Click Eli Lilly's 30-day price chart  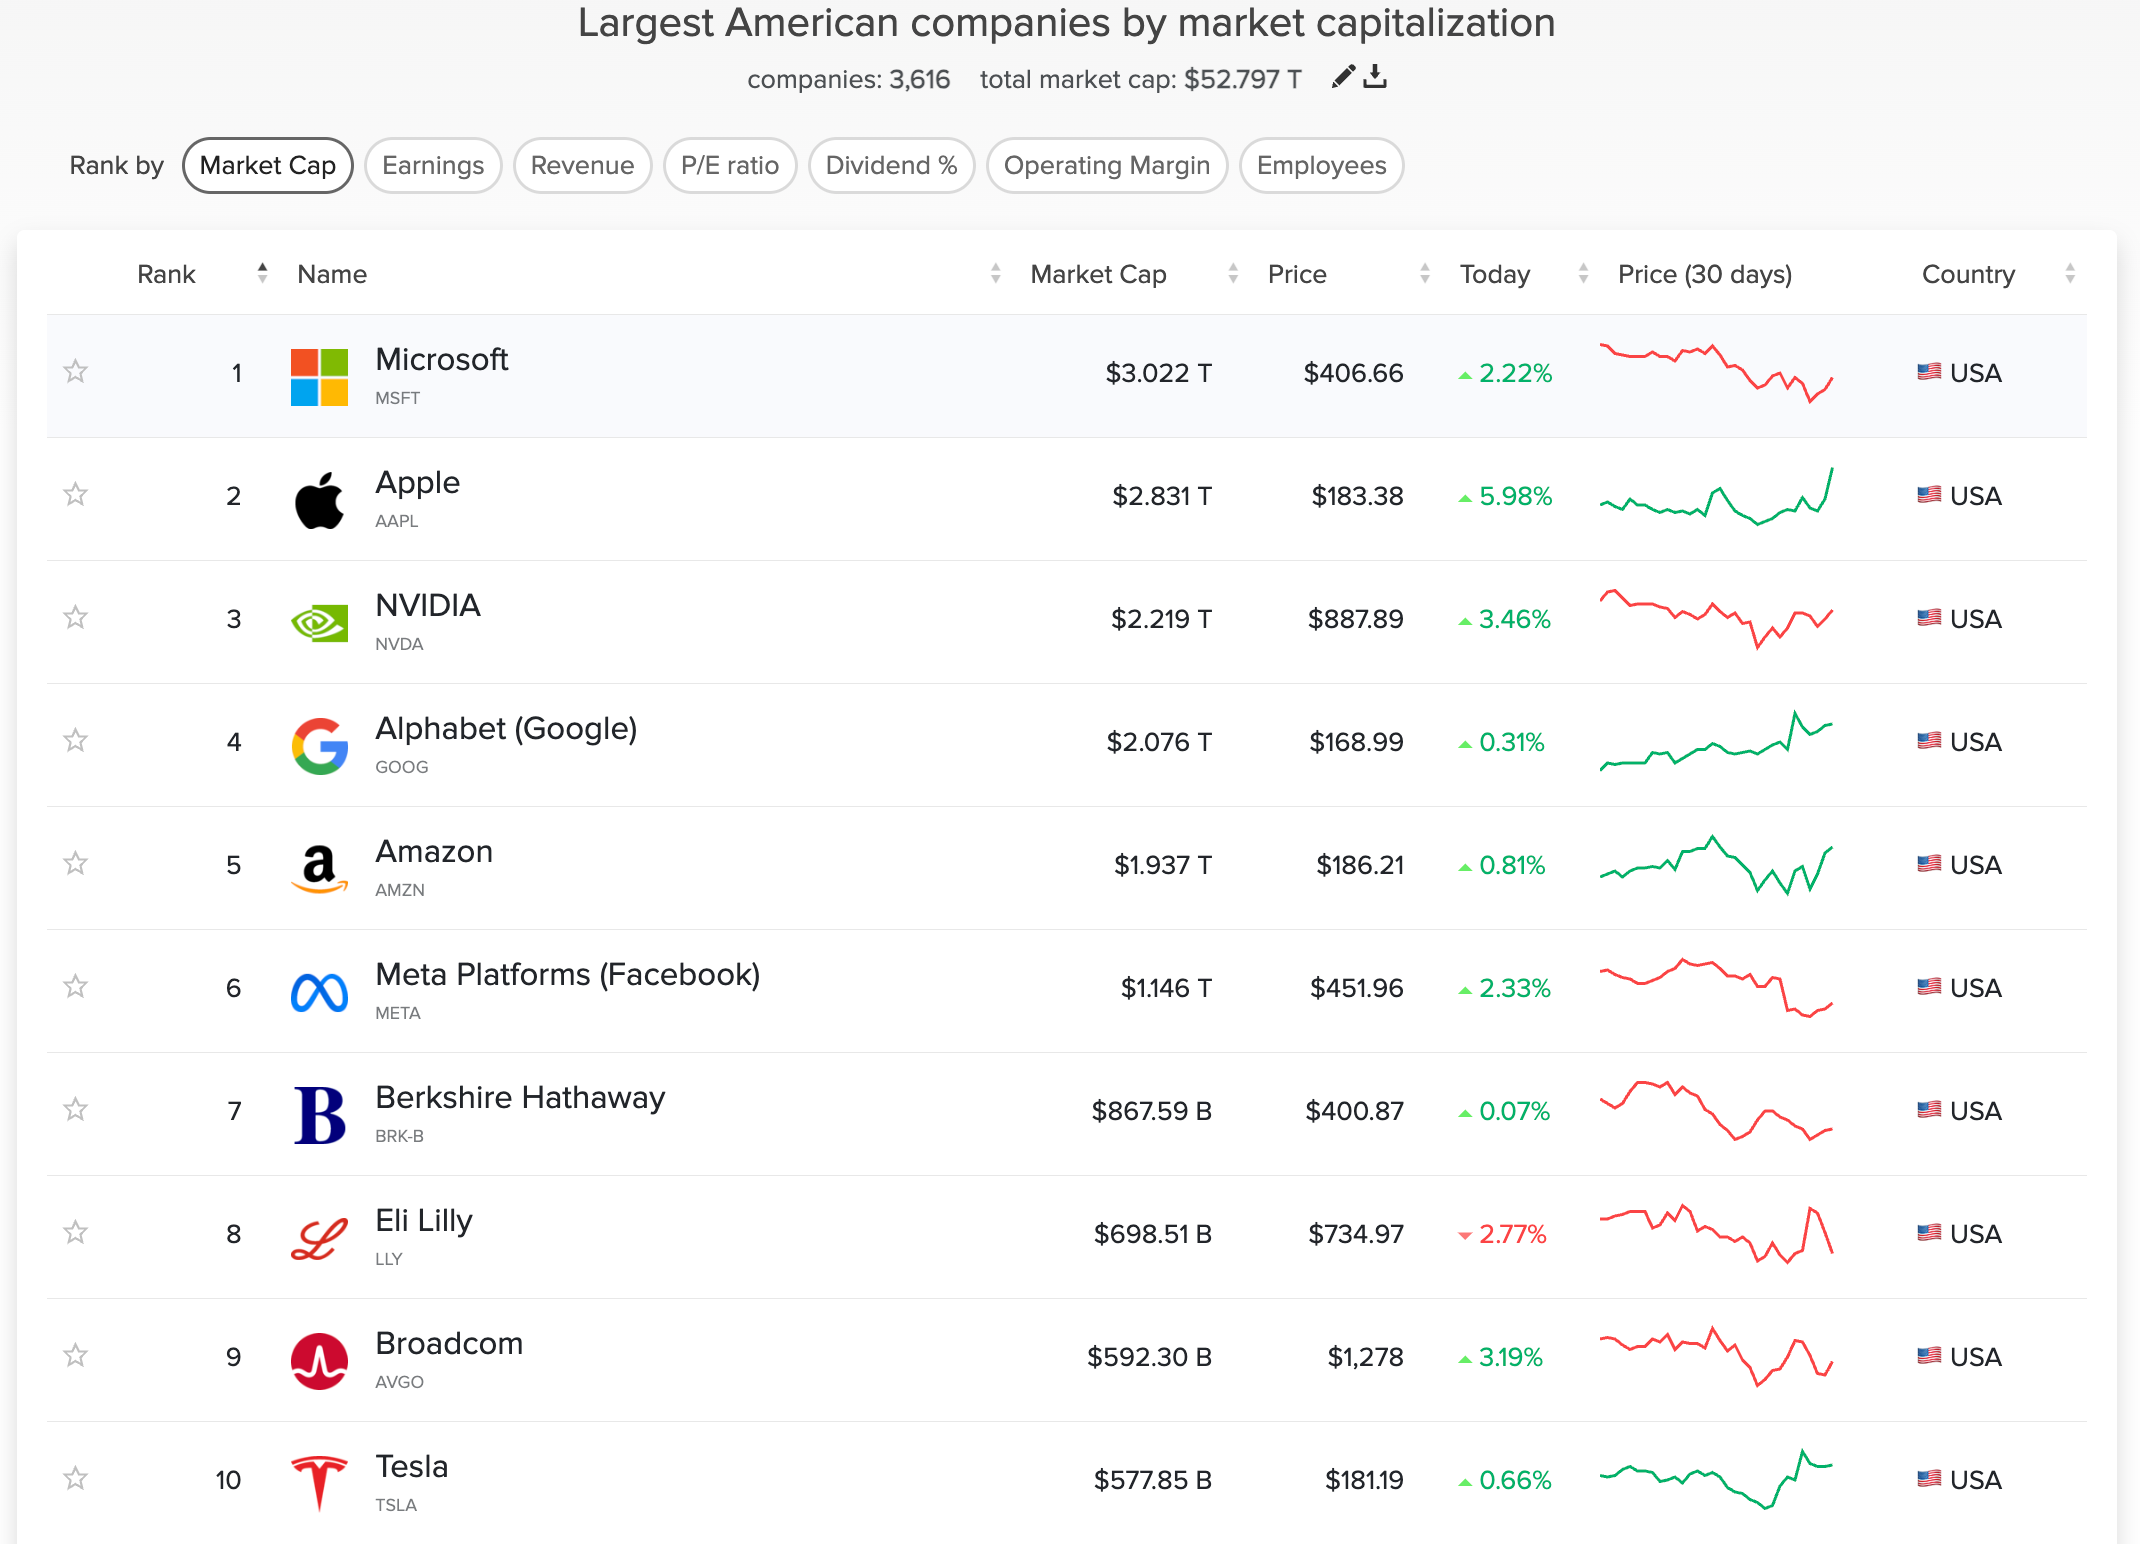[1716, 1233]
